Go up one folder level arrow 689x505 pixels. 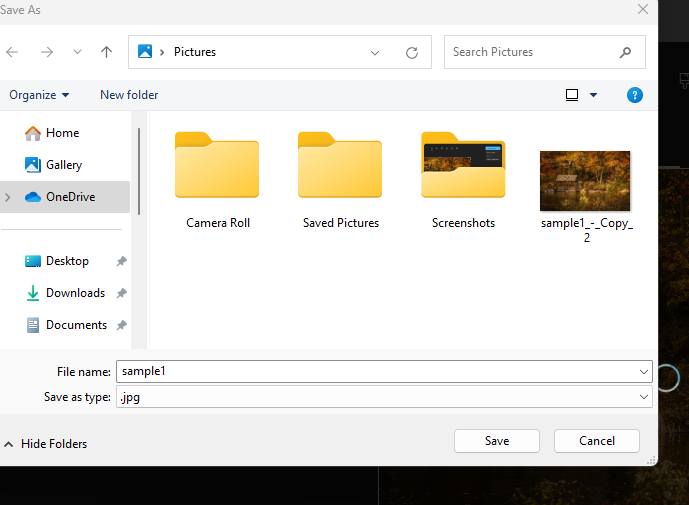pos(106,52)
